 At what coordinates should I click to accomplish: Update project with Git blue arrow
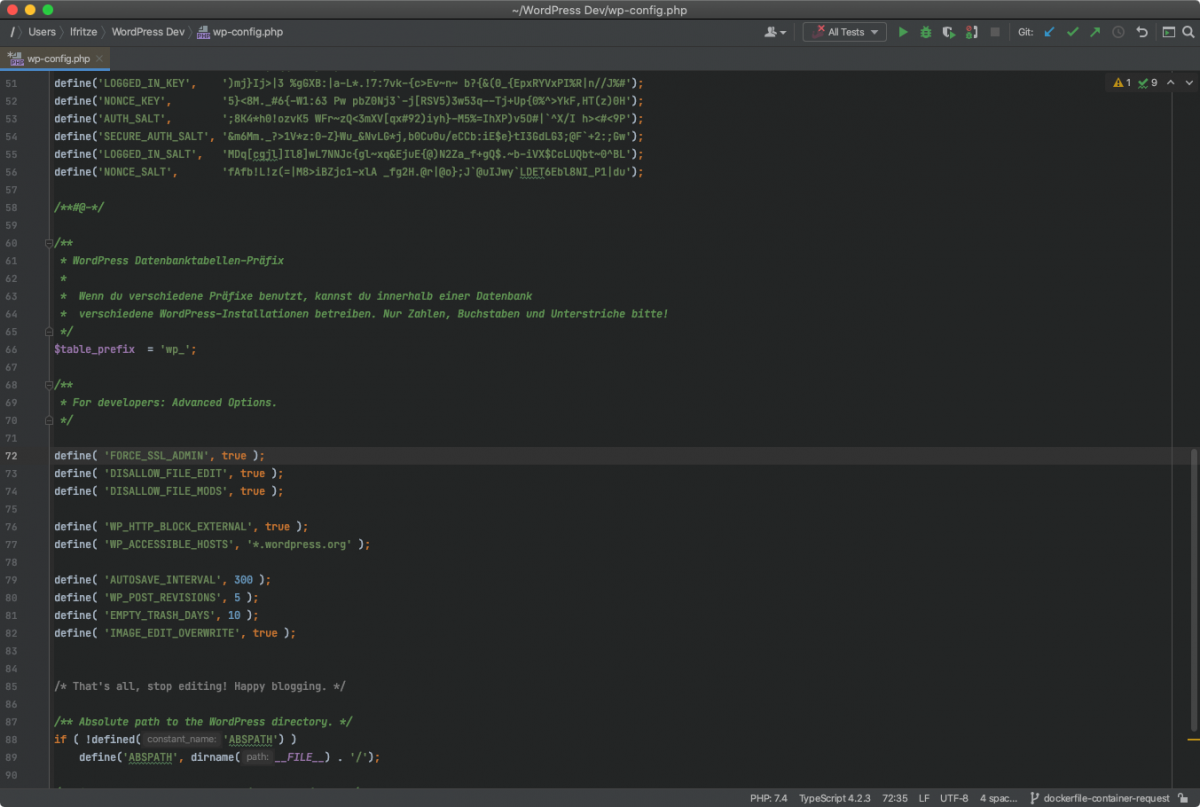click(1049, 32)
